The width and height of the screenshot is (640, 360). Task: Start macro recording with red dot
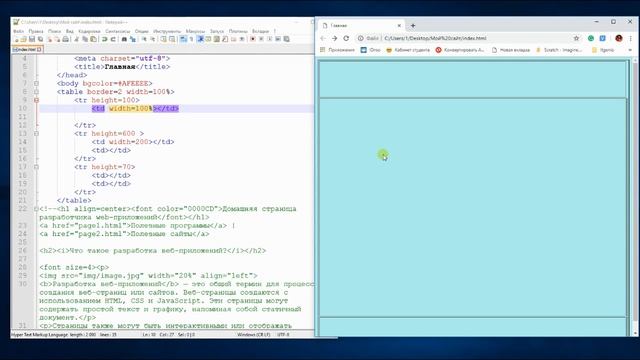[x=253, y=39]
